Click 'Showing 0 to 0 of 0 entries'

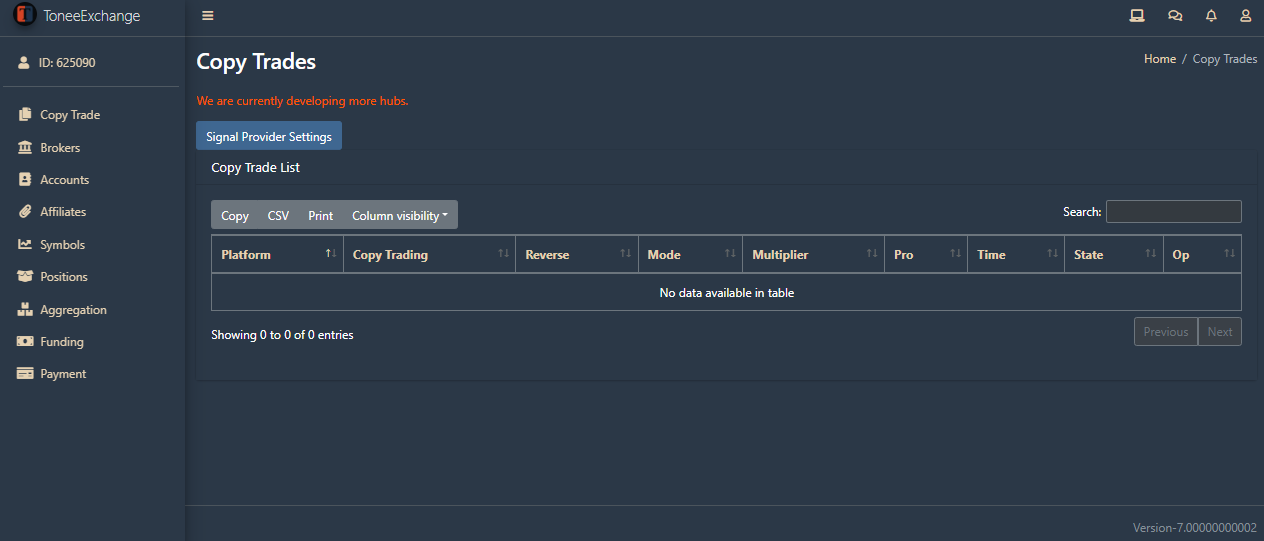[x=282, y=335]
